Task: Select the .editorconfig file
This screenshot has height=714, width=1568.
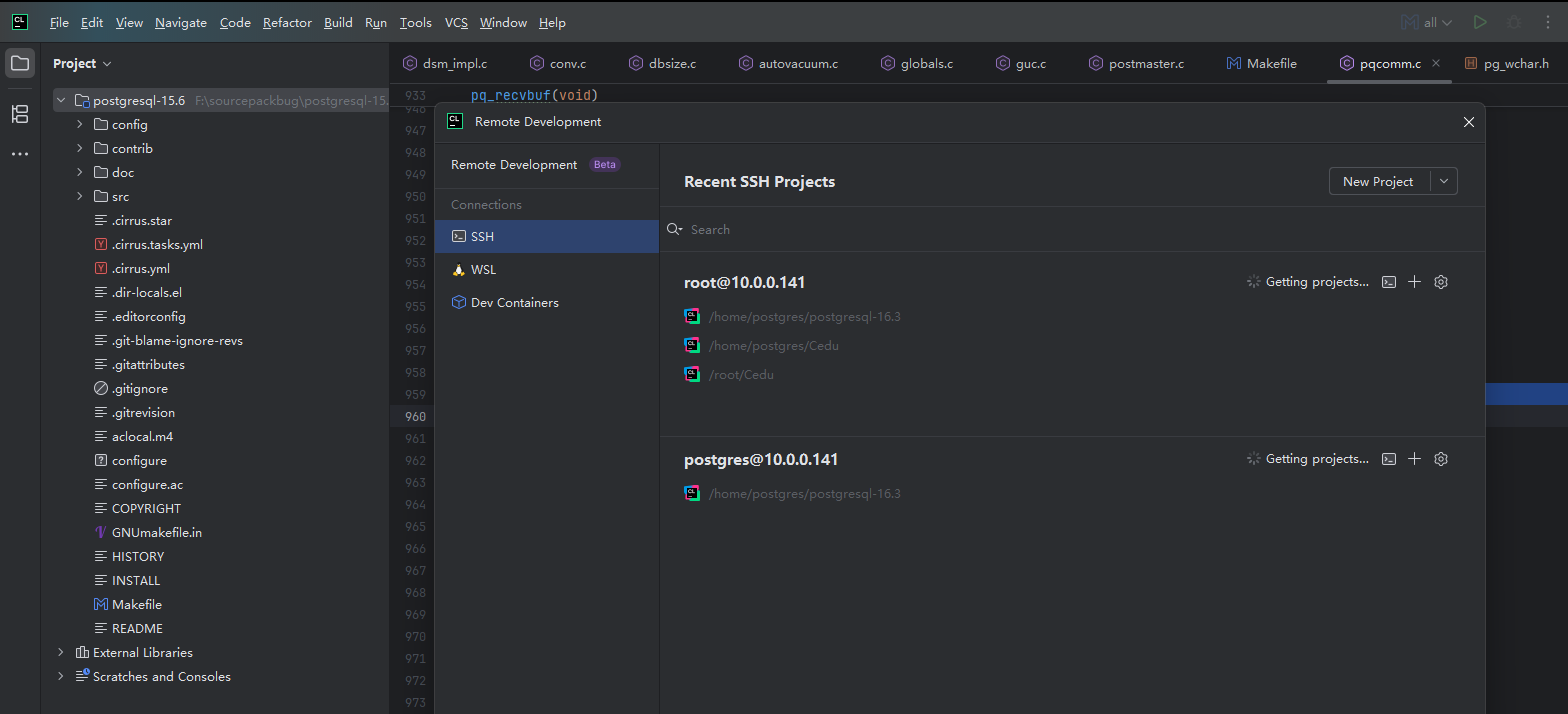Action: [x=139, y=316]
